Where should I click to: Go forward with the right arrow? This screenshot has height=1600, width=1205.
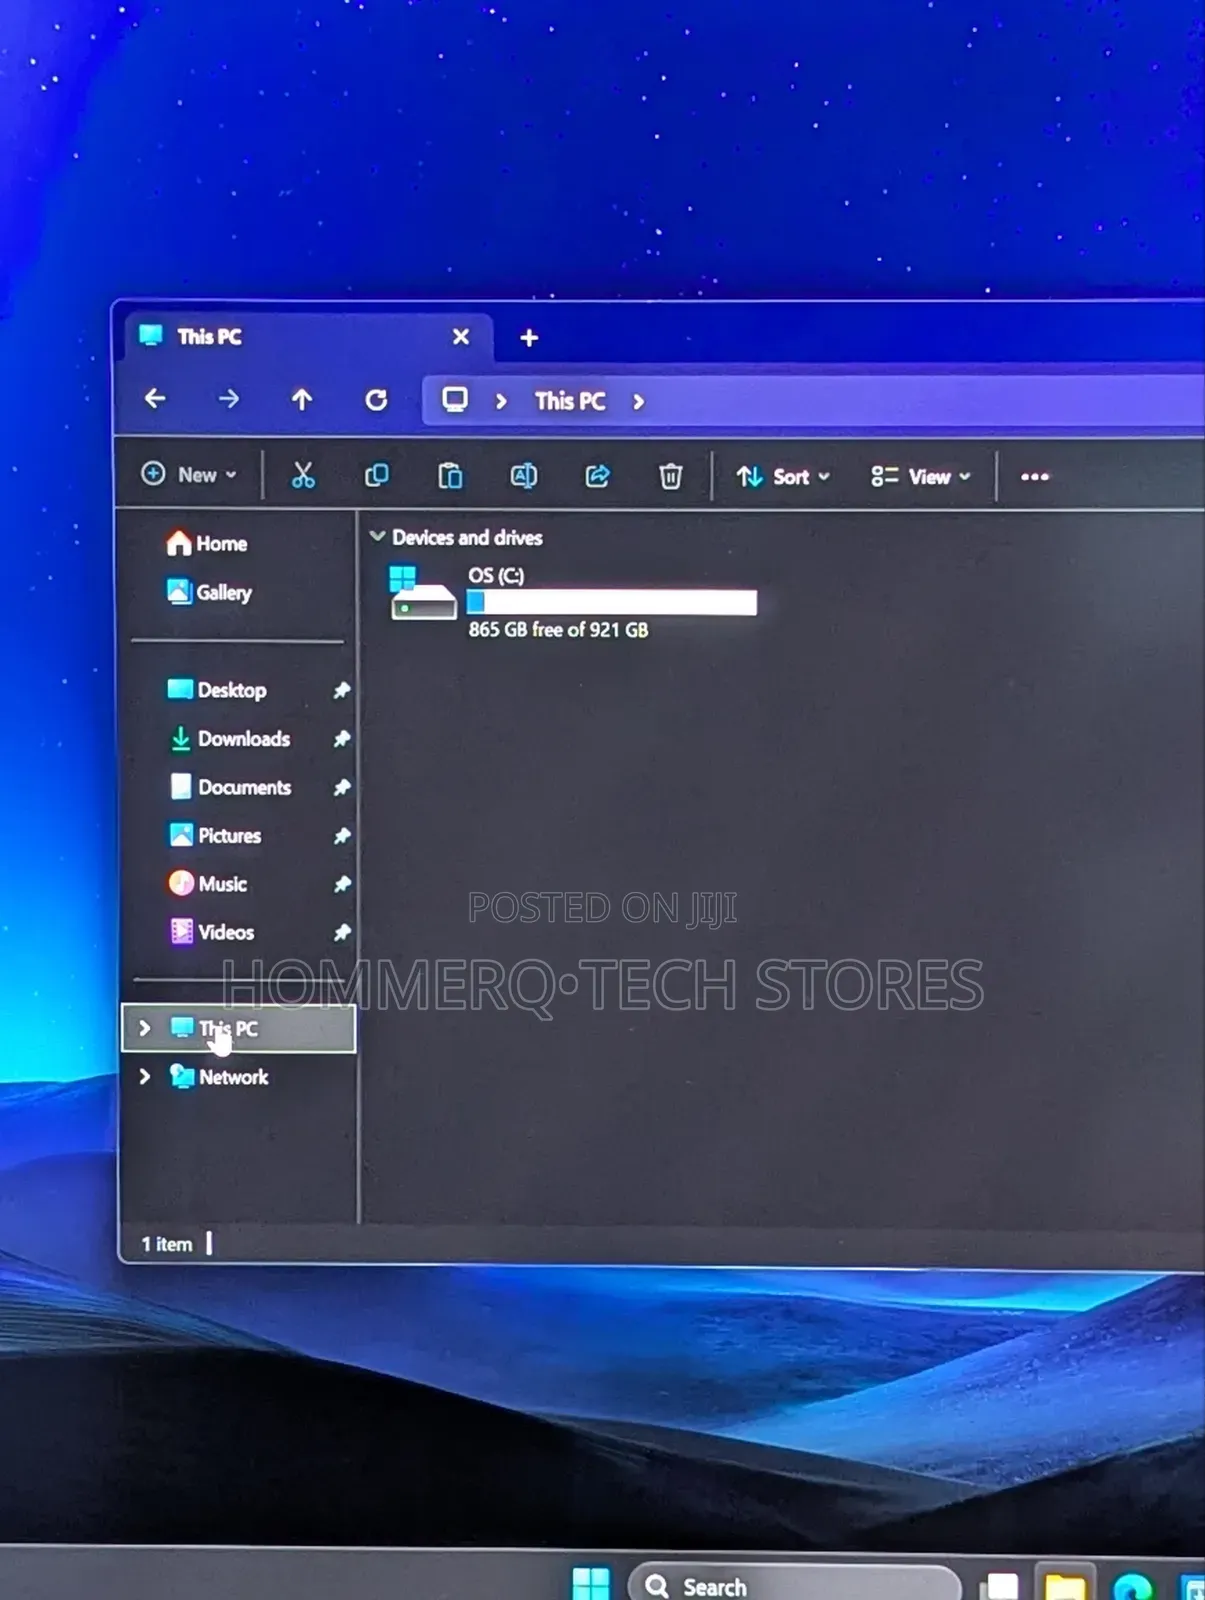click(229, 399)
